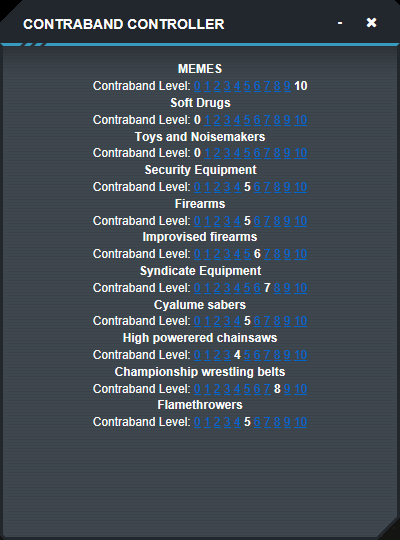Set High powerered chainsaws level to 9
This screenshot has width=400, height=540.
287,355
